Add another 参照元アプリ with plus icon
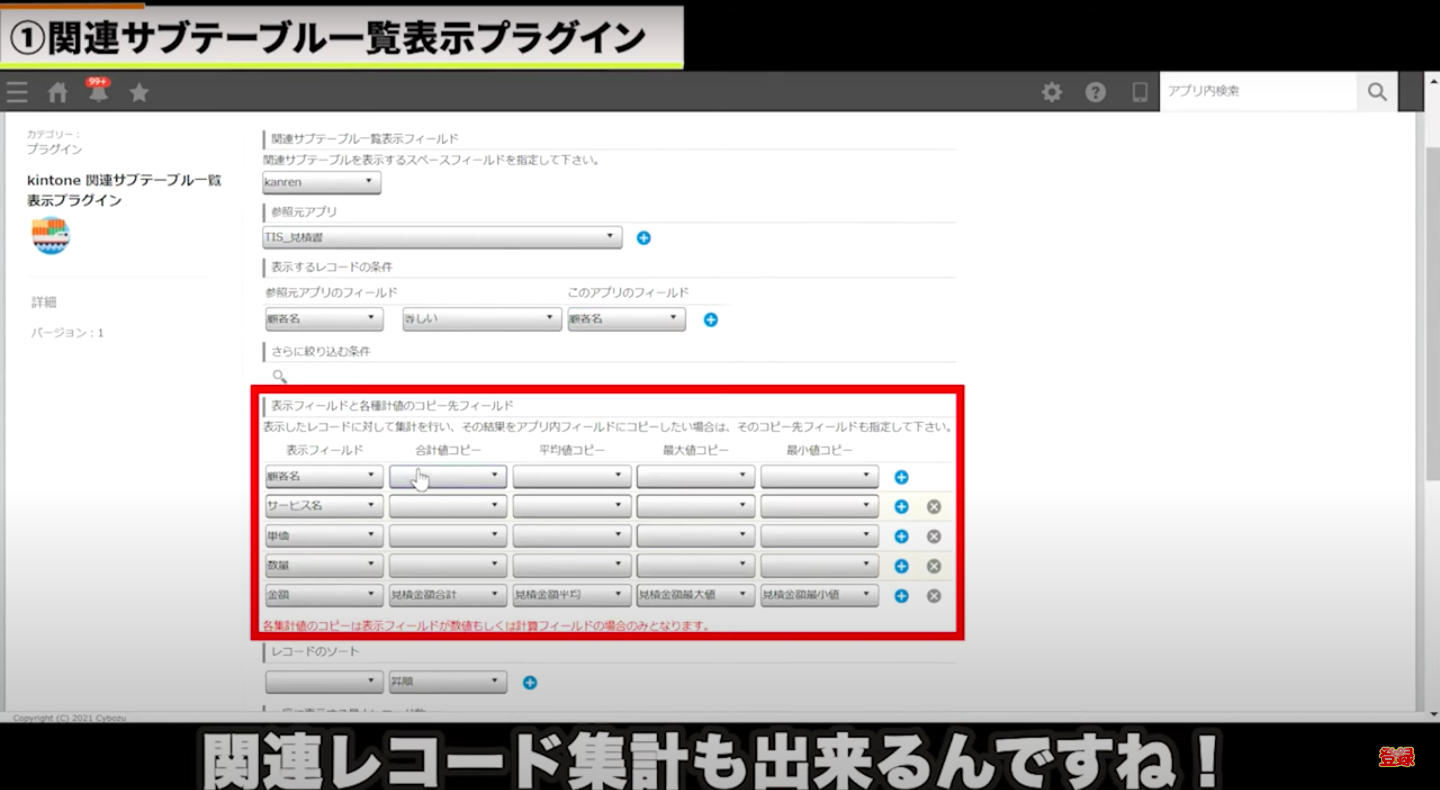The width and height of the screenshot is (1440, 790). pos(644,238)
